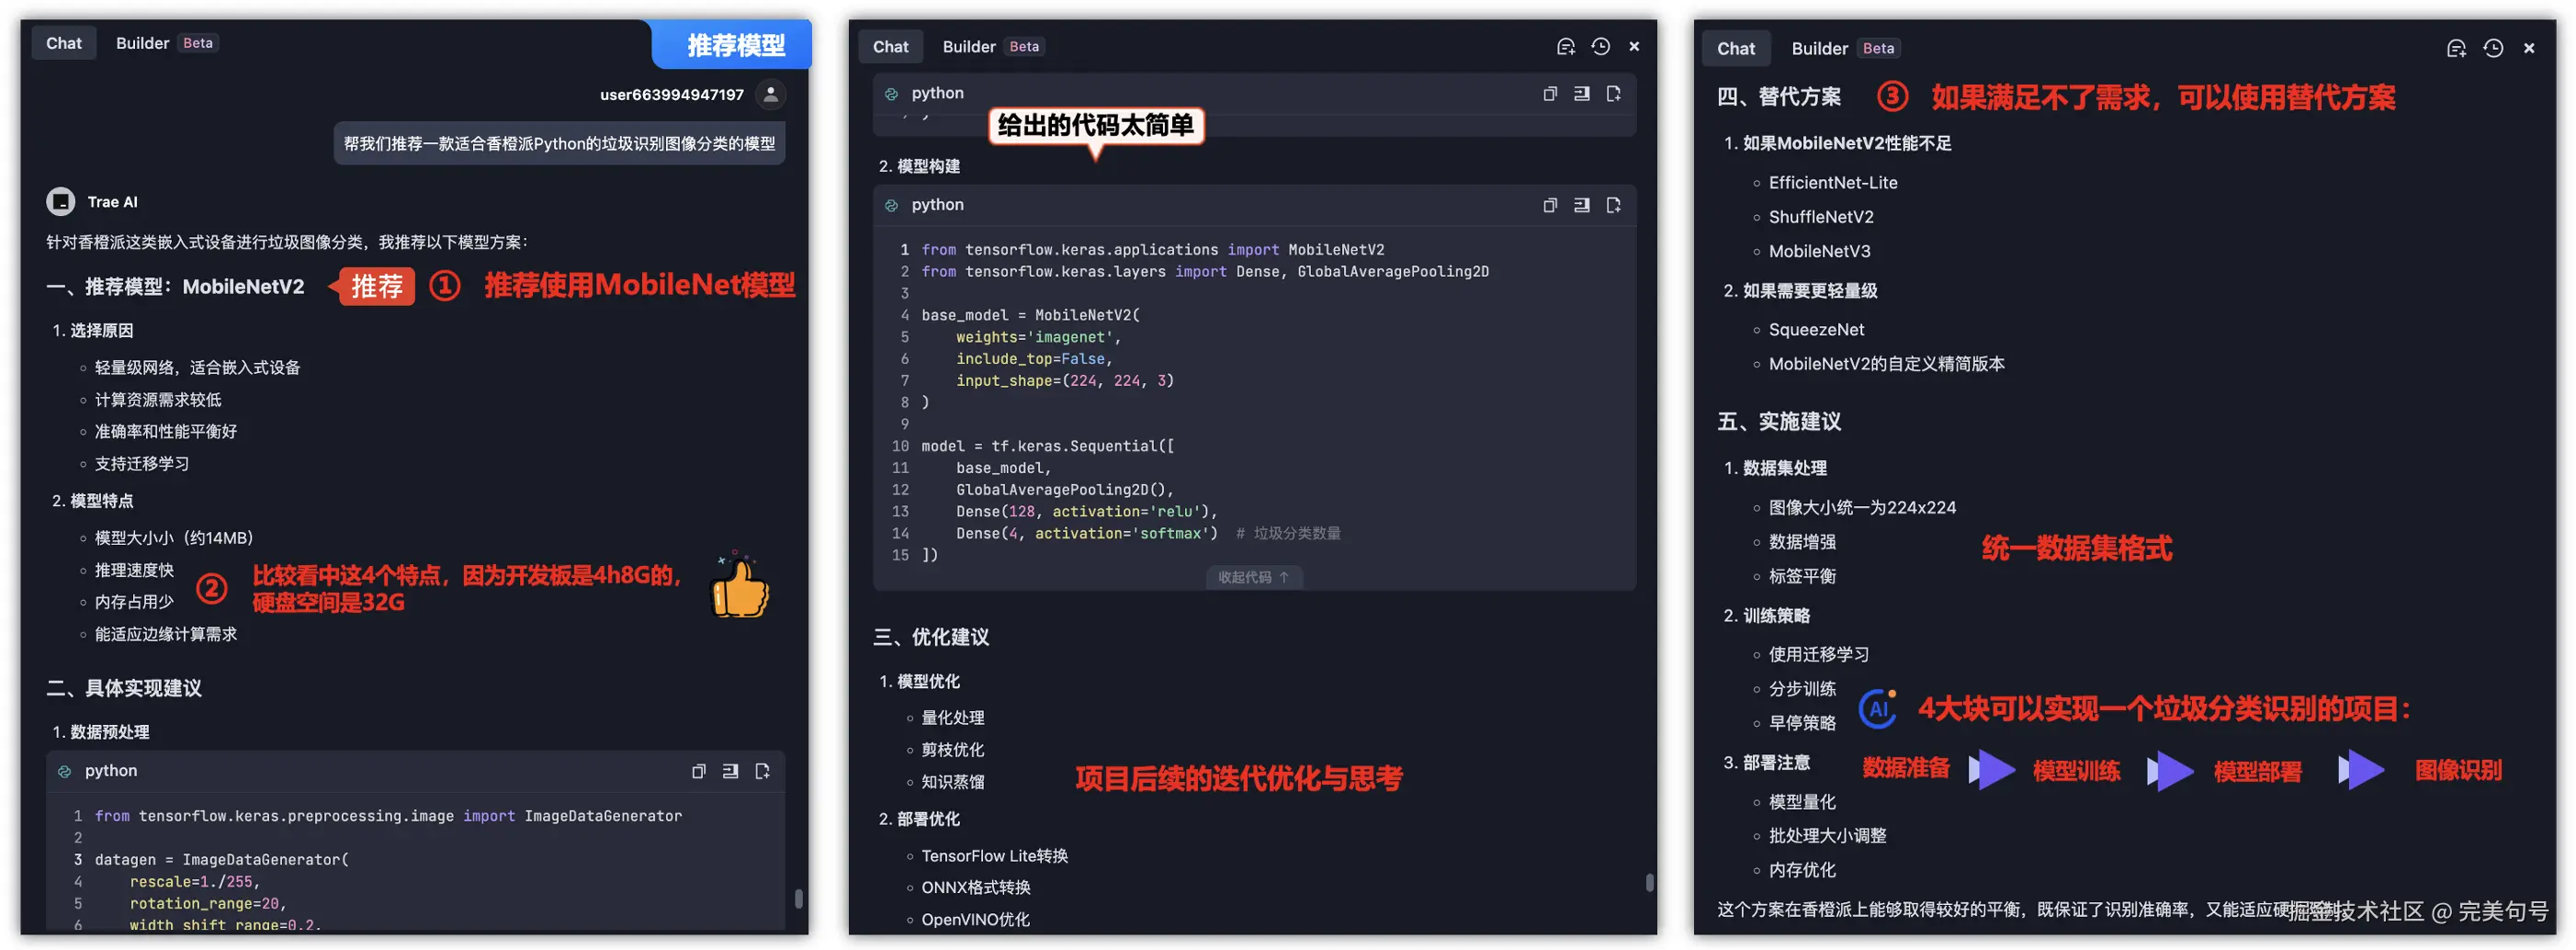The height and width of the screenshot is (950, 2576).
Task: Click list item SqueezeNet
Action: pos(1816,329)
